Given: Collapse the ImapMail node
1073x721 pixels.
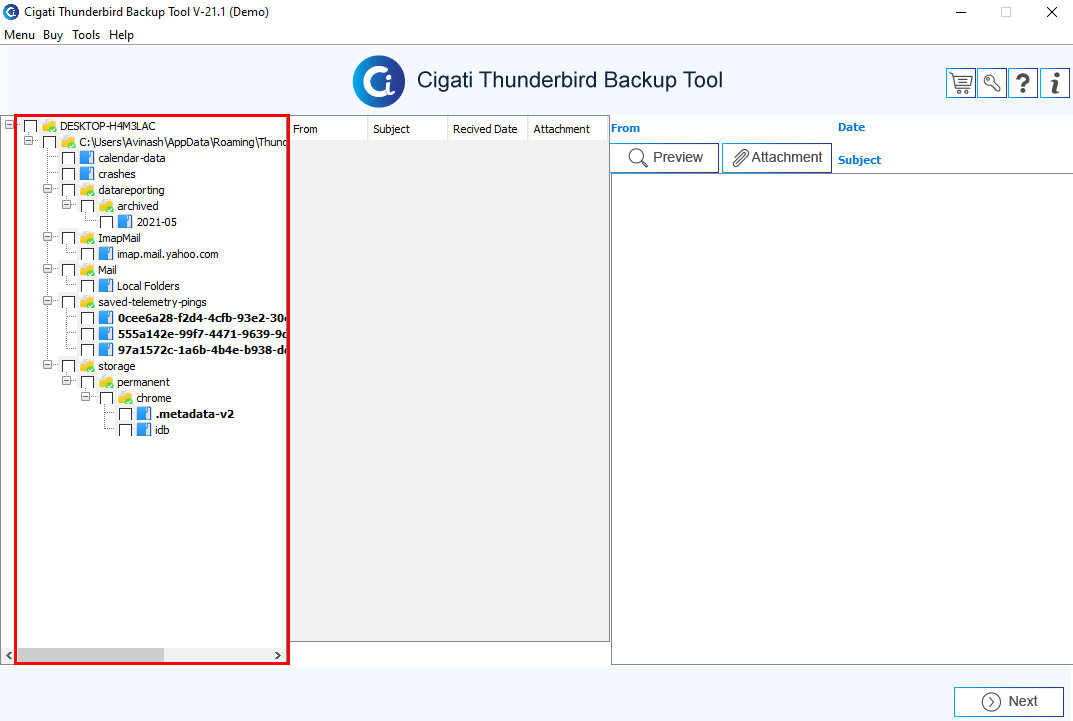Looking at the screenshot, I should click(x=47, y=237).
